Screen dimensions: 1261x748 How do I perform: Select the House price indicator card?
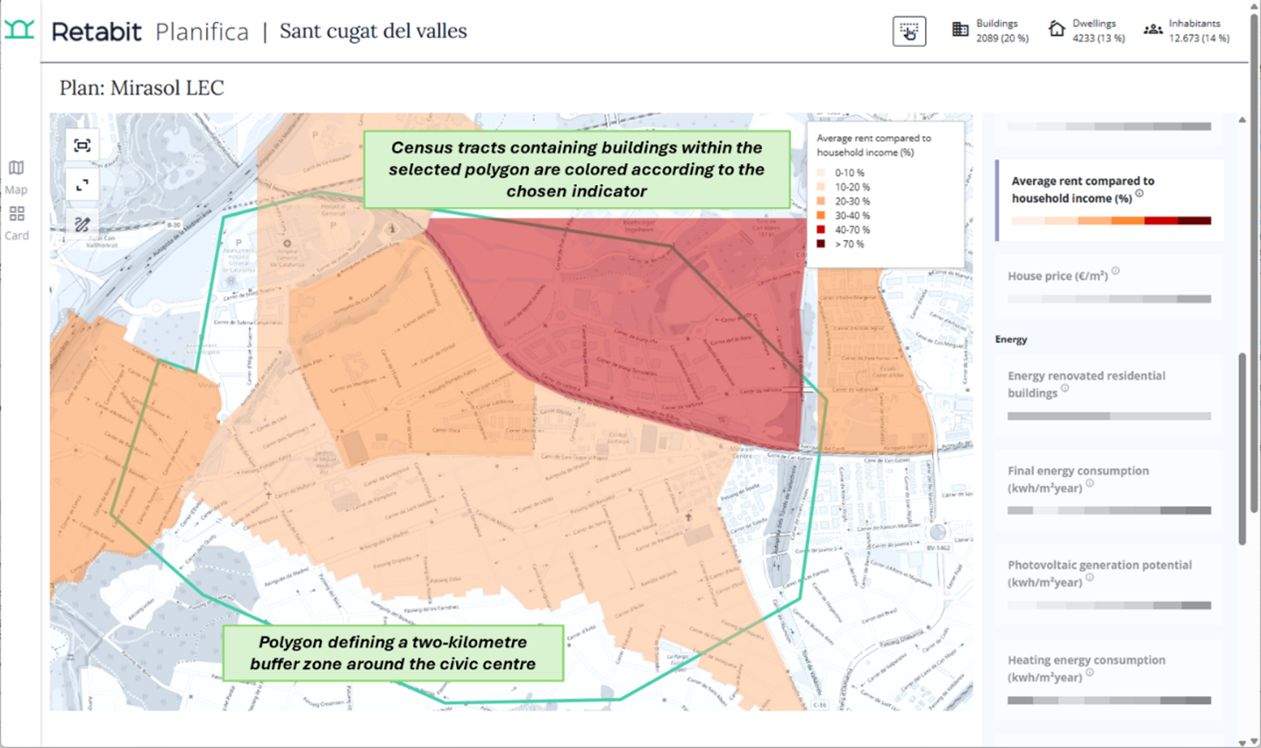pyautogui.click(x=1108, y=282)
